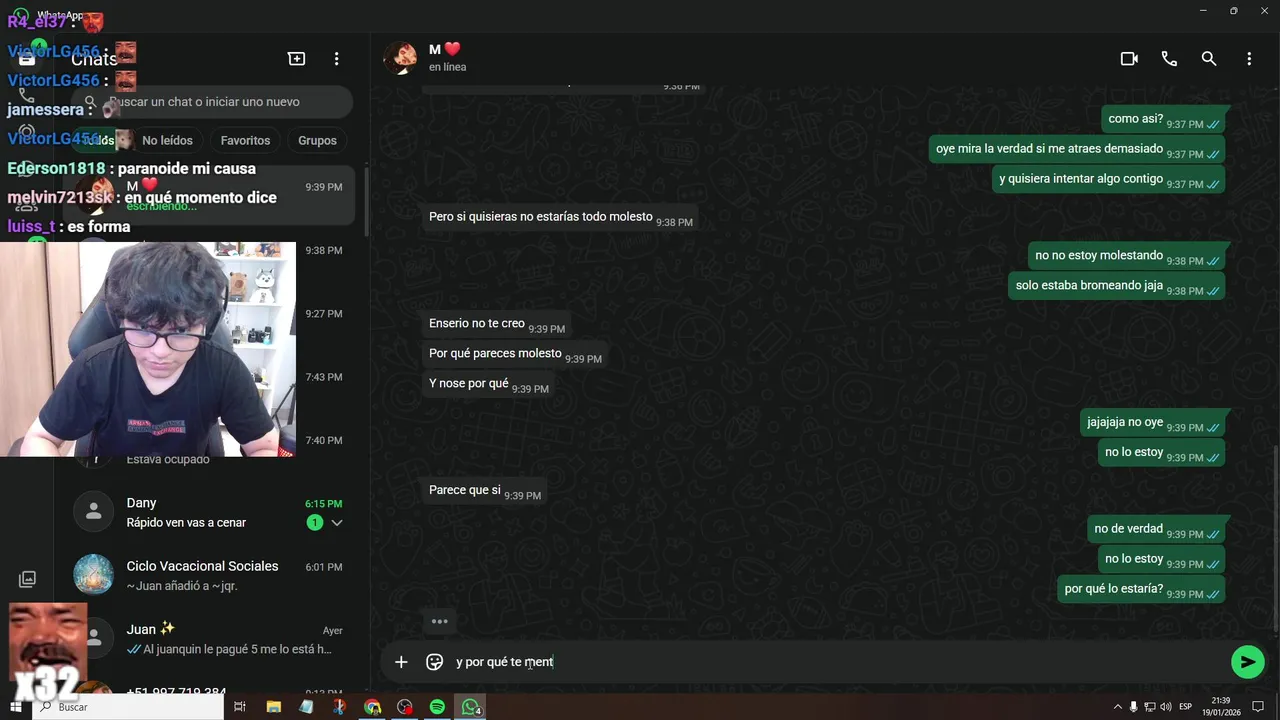Open the Windows Start menu
Screen dimensions: 1280x720
(15, 707)
